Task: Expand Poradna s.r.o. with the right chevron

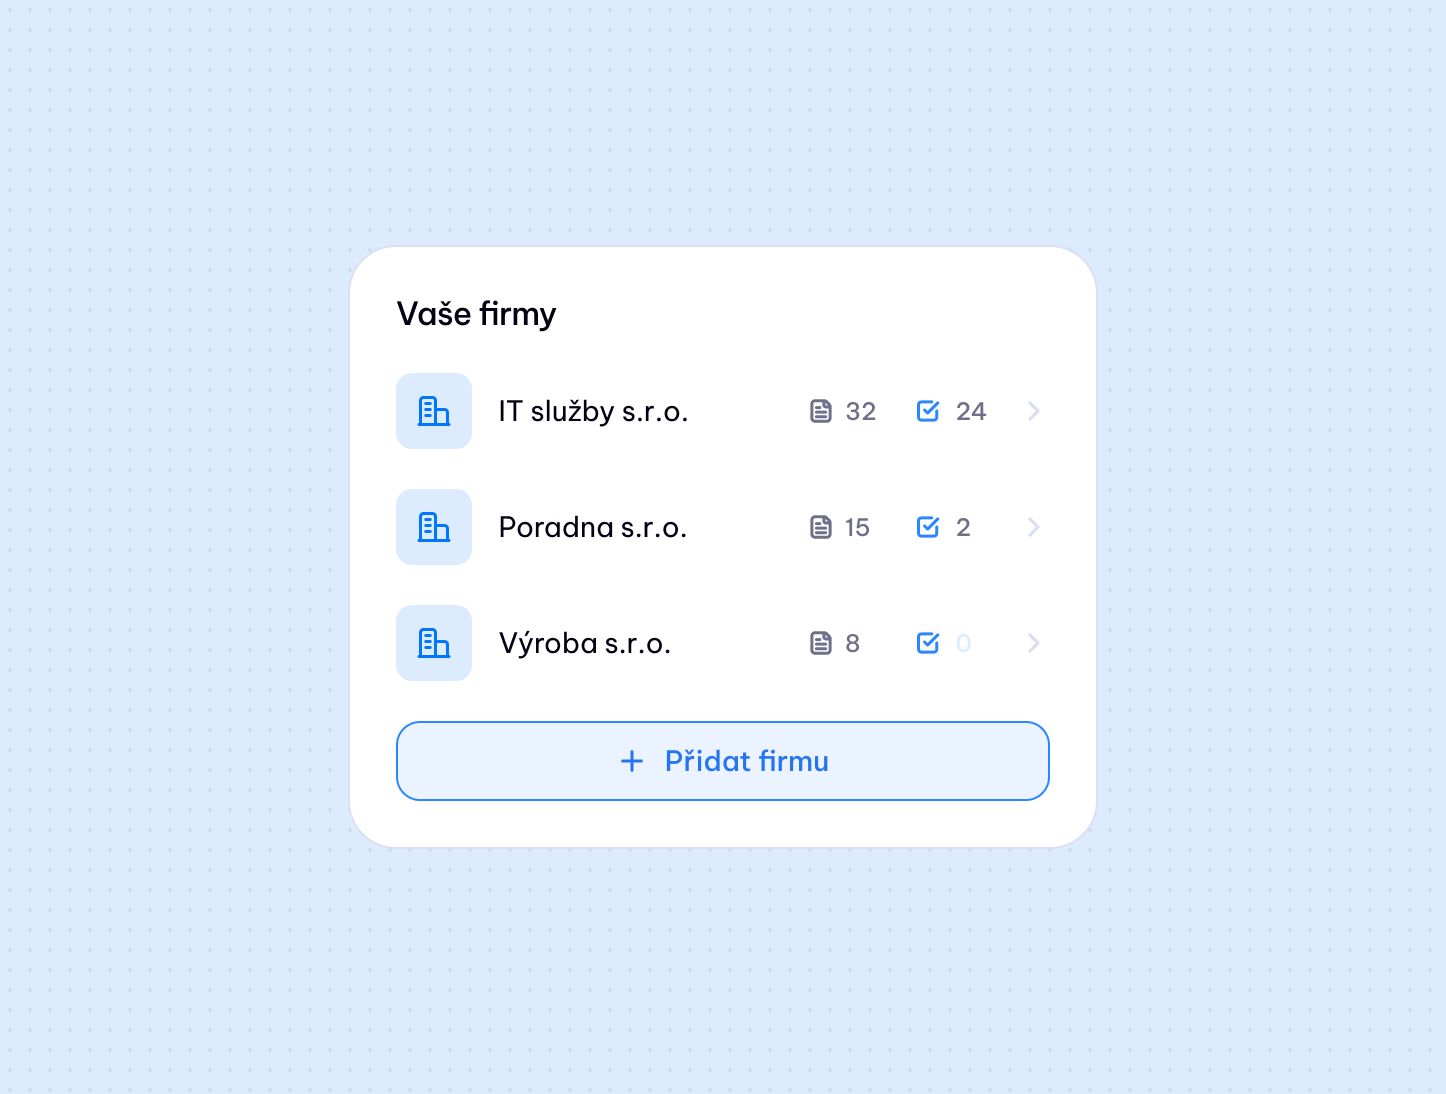Action: point(1034,527)
